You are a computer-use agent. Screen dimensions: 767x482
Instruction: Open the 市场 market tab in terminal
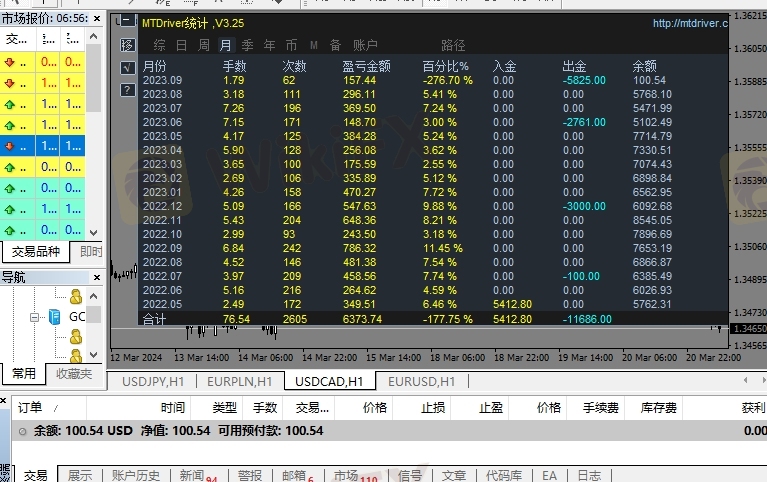click(x=356, y=475)
